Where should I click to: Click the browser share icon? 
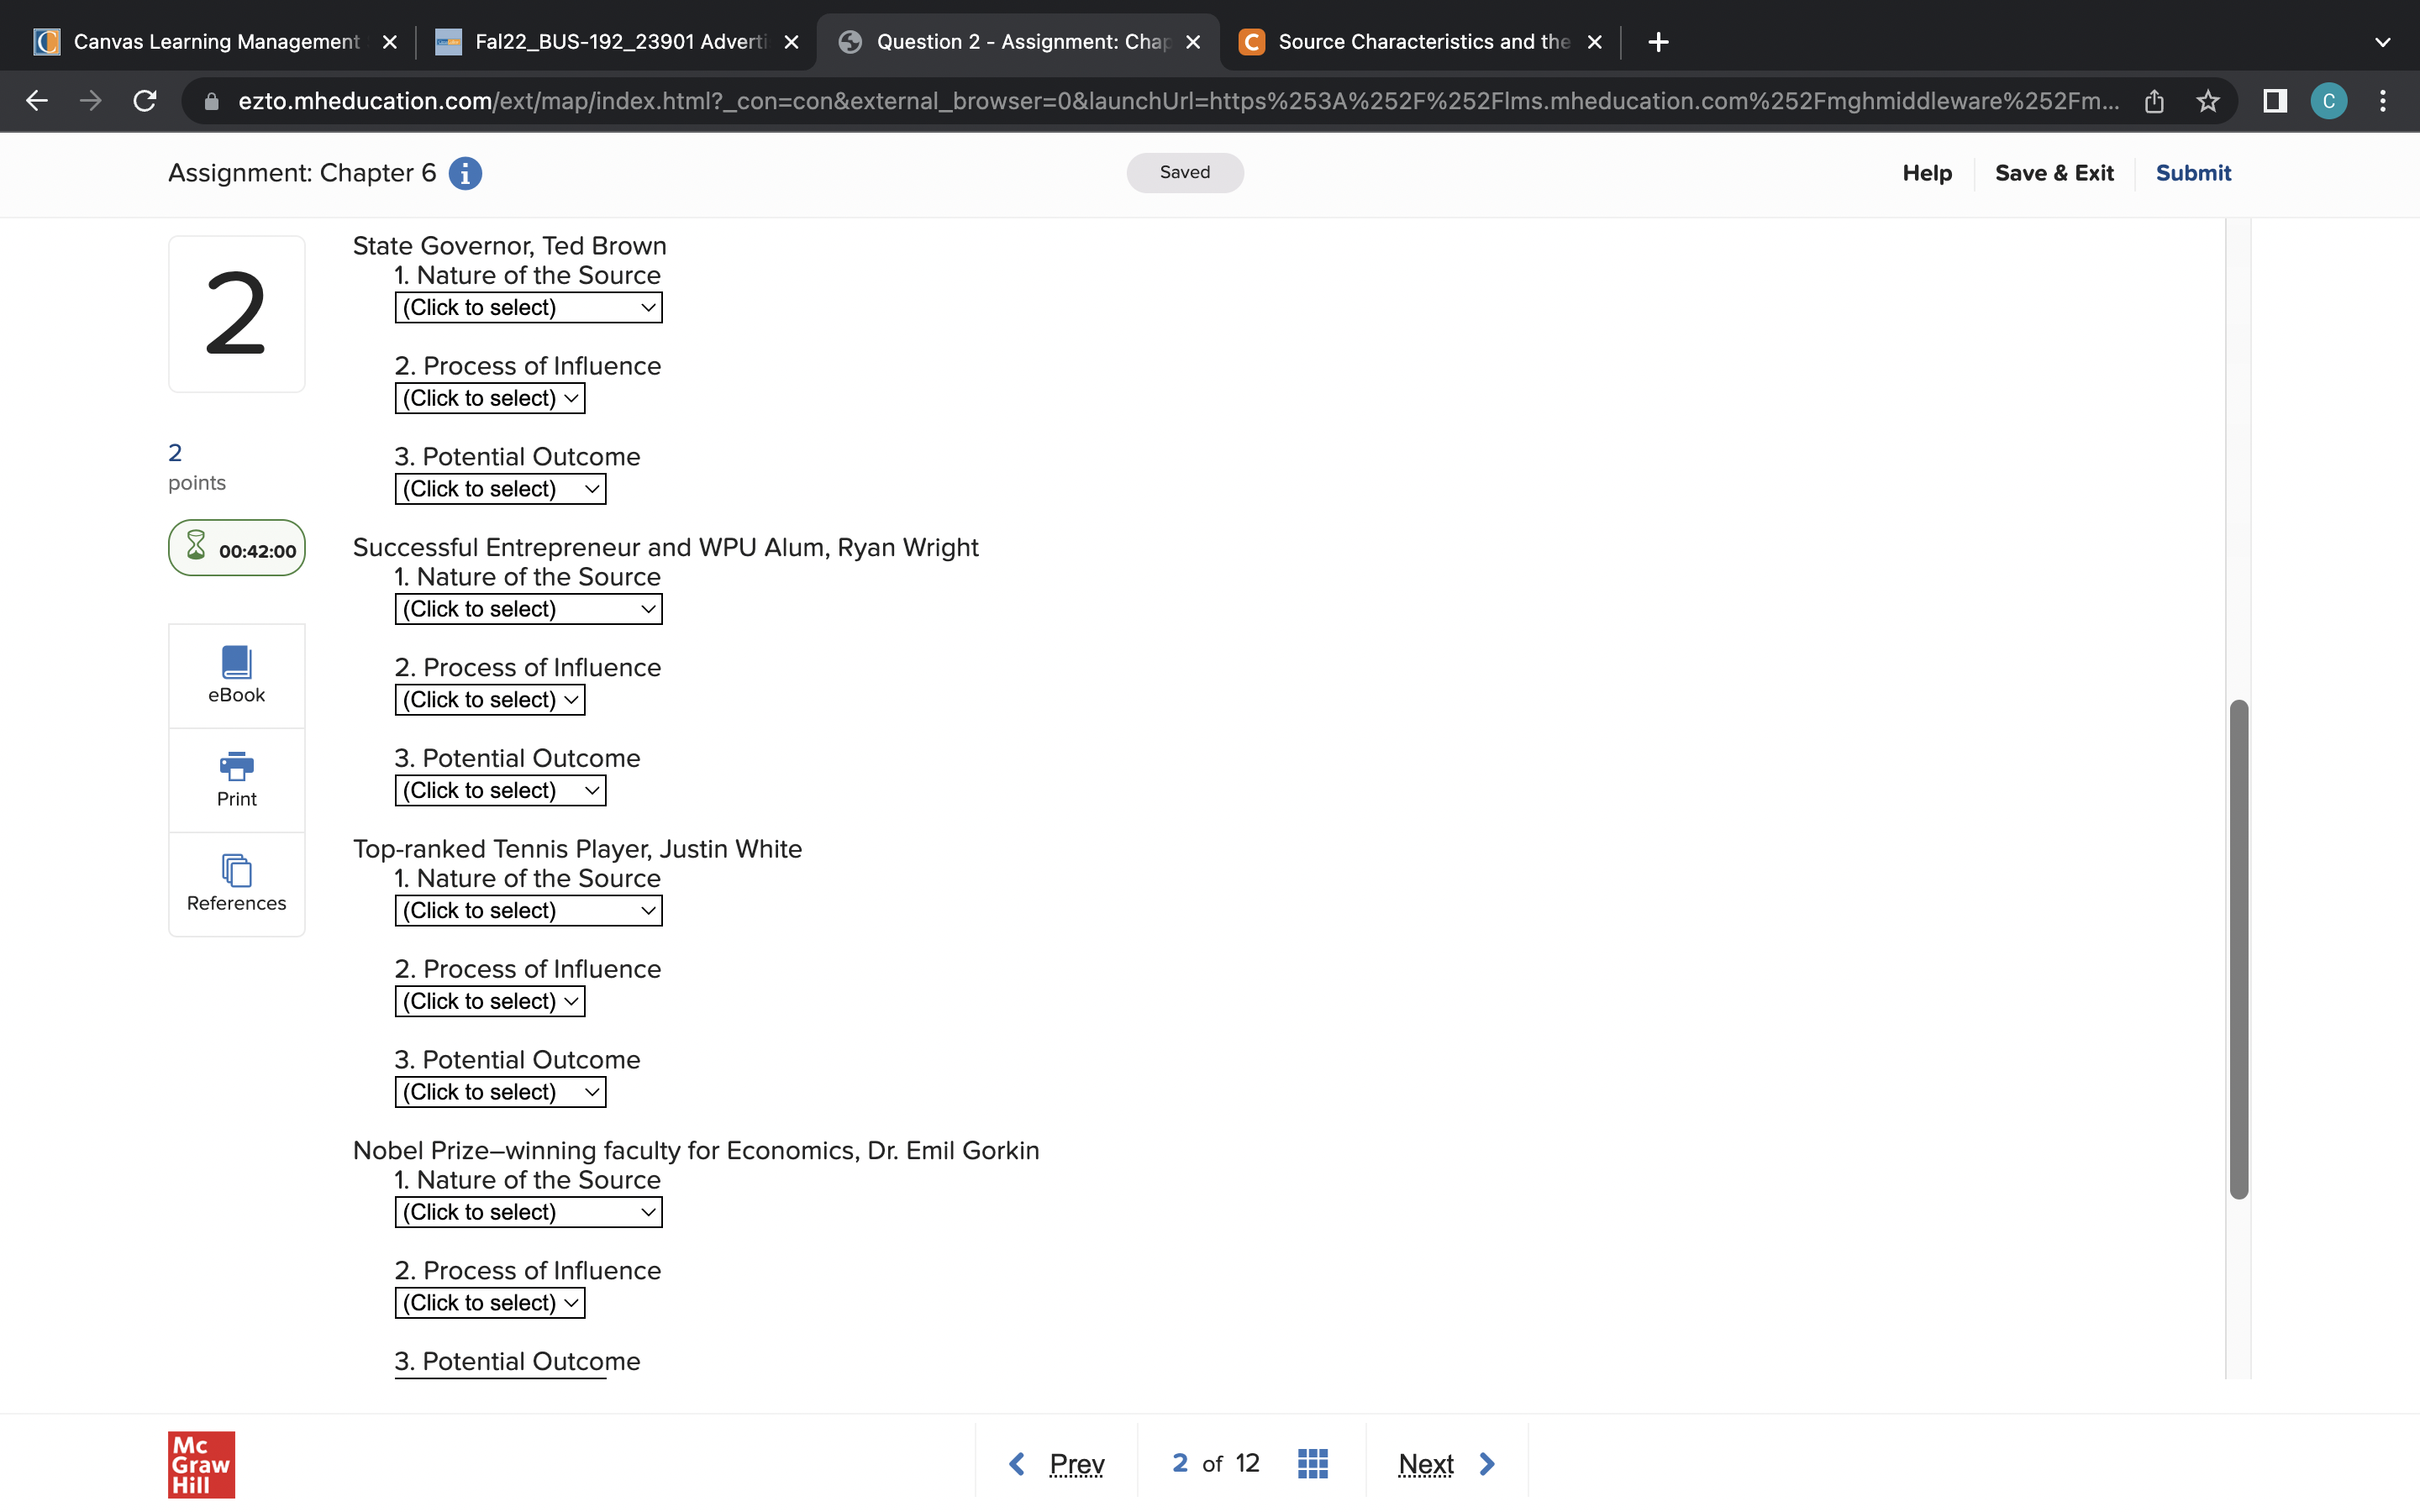coord(2154,101)
